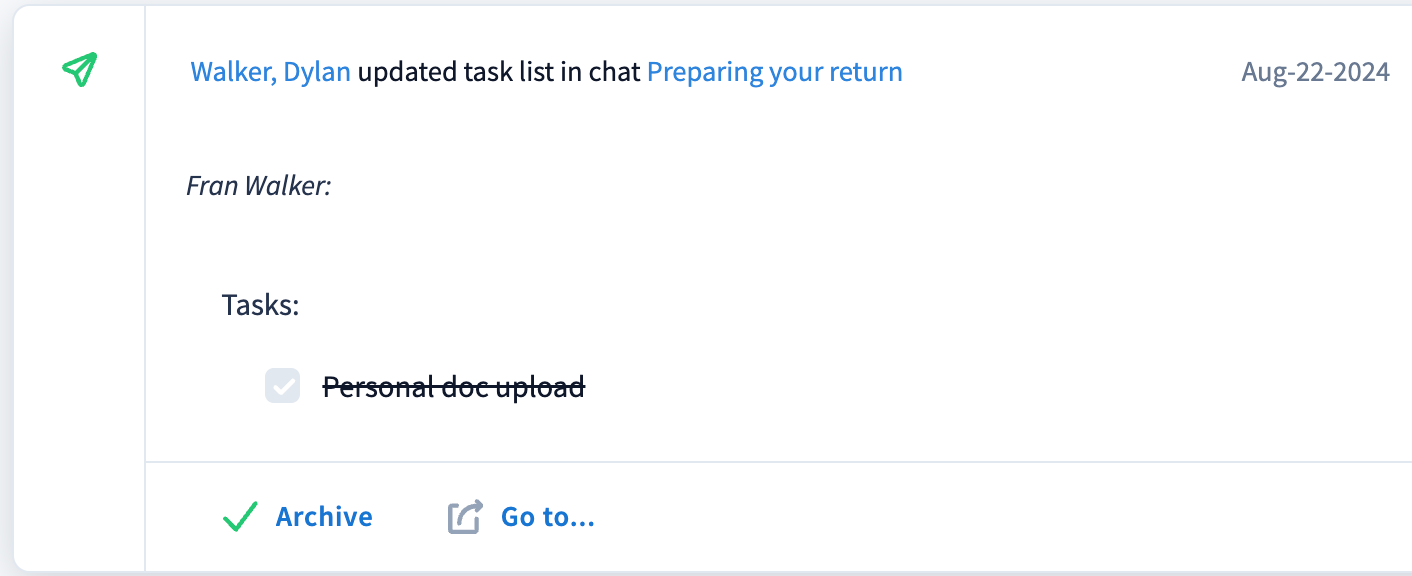Click the Go to arrow icon
Screen dimensions: 1412x576
tap(465, 517)
